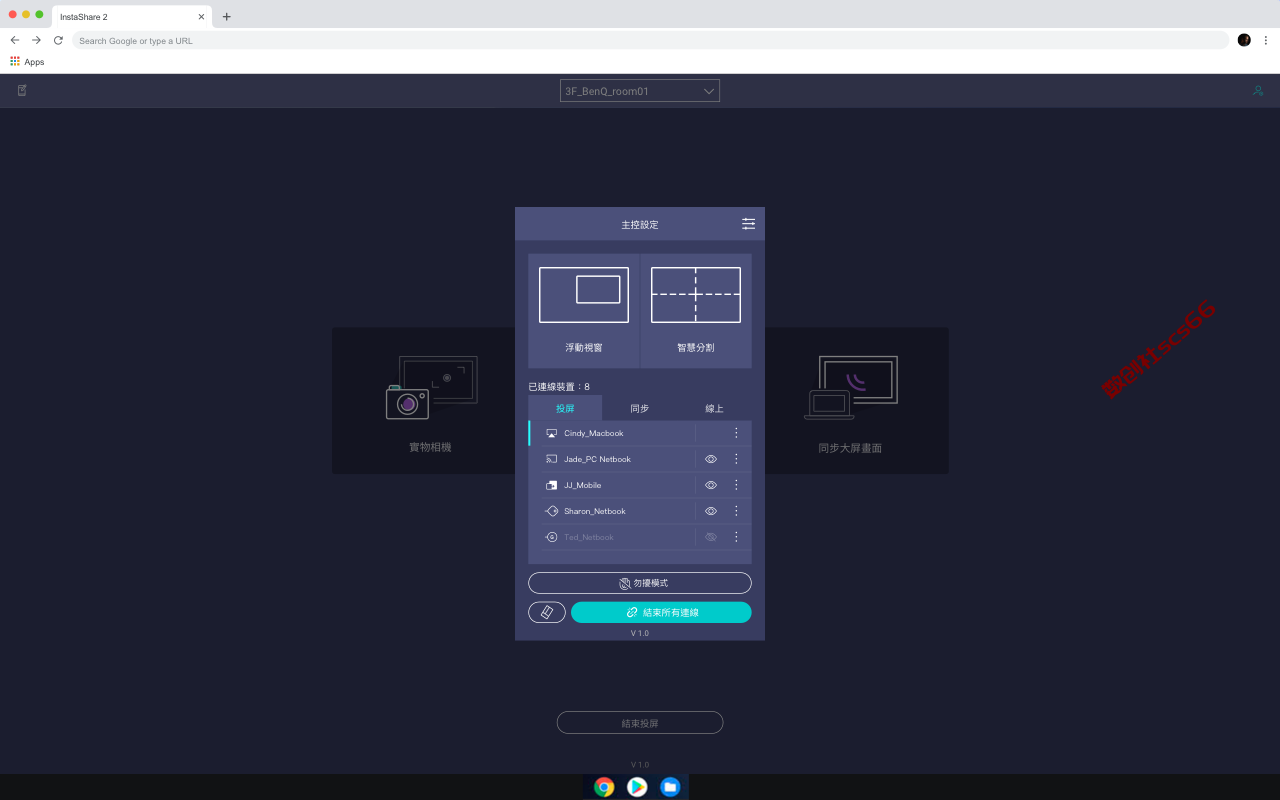
Task: Open the 同步大屏畫面 sync screen tile
Action: coord(856,400)
